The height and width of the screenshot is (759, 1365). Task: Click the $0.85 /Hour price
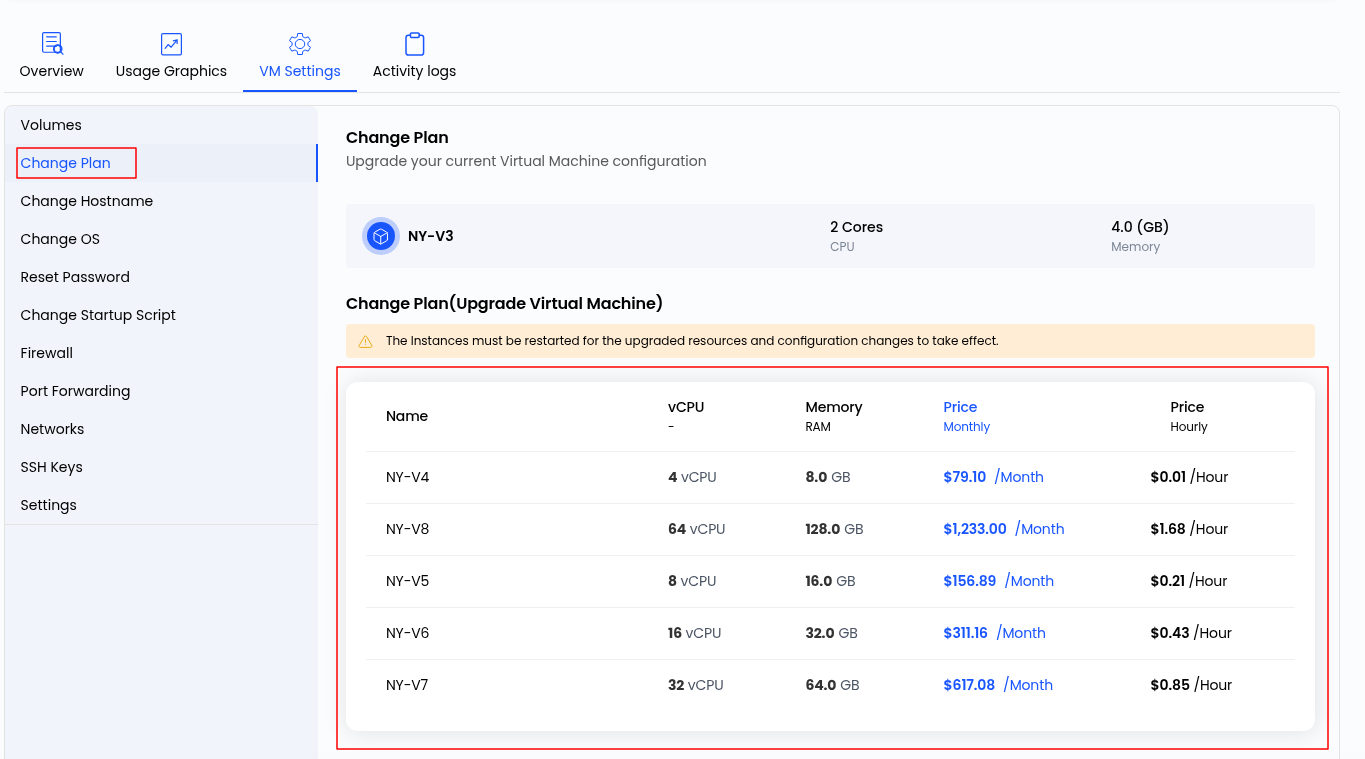(1191, 685)
